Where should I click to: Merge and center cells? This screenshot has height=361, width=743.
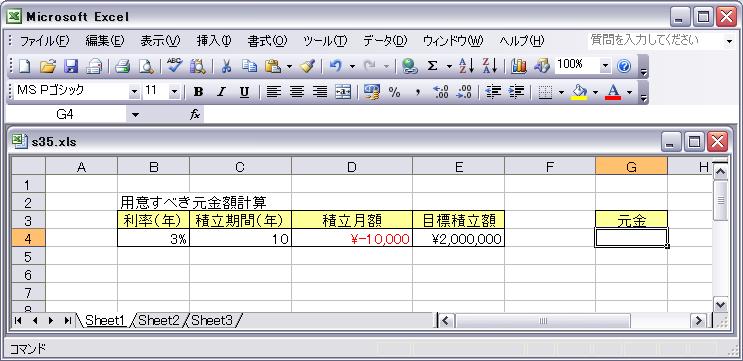pos(343,92)
